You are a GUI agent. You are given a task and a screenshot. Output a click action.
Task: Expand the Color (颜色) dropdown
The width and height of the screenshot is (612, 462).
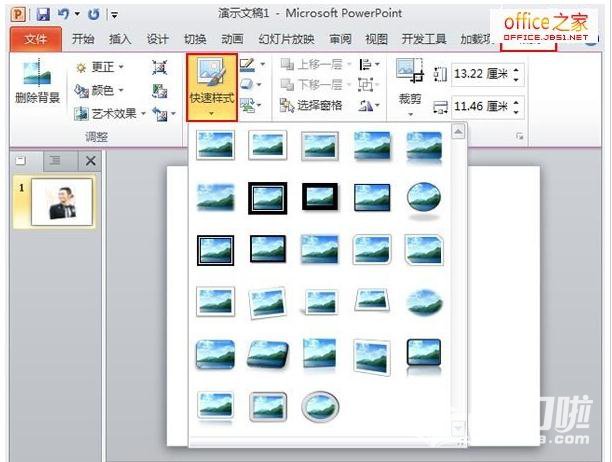click(x=100, y=90)
